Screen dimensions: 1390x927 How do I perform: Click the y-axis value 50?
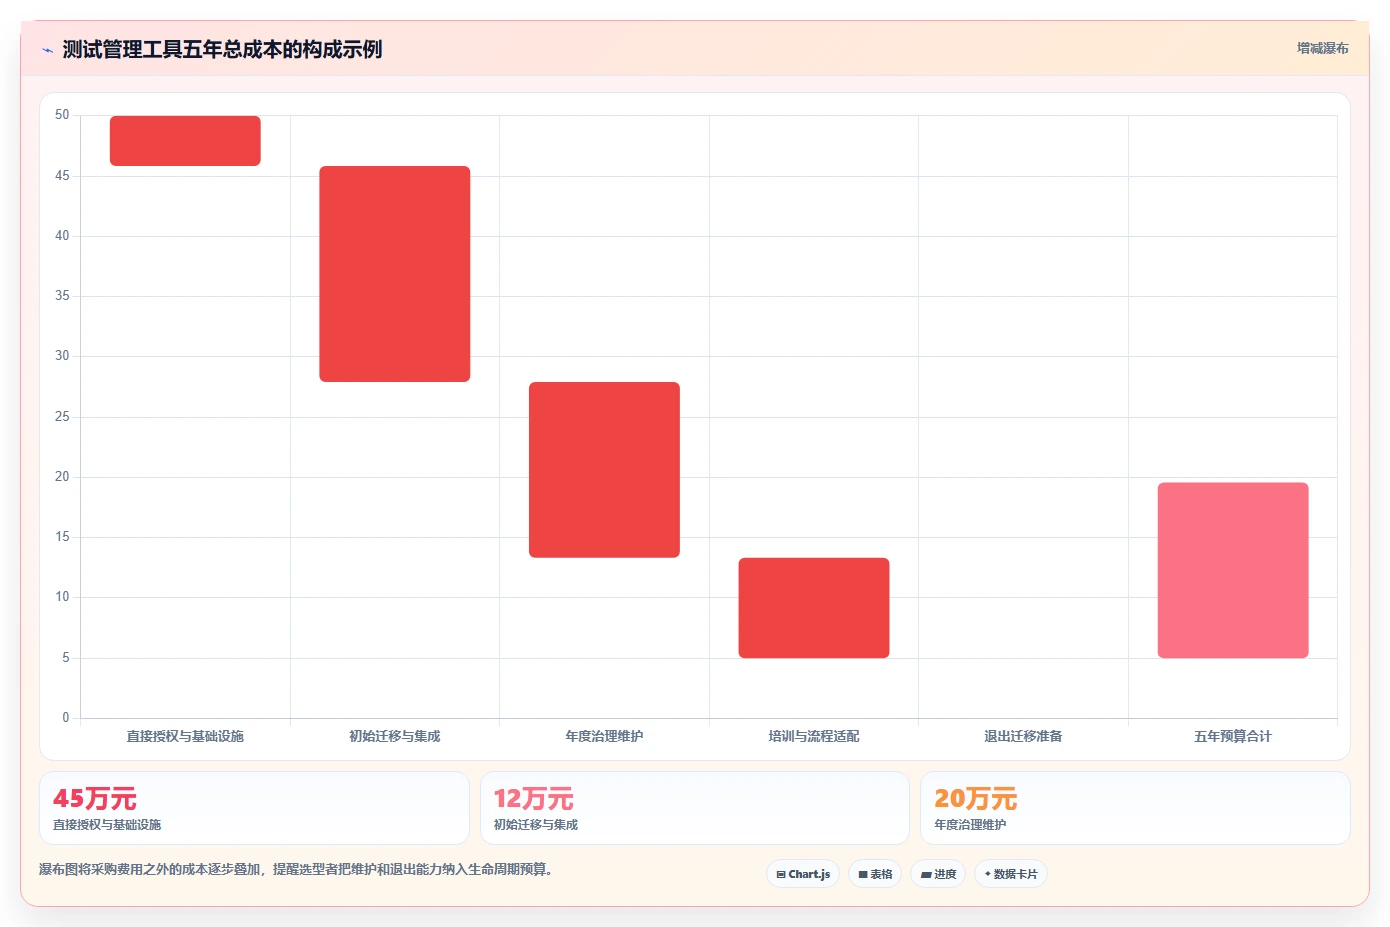(62, 115)
